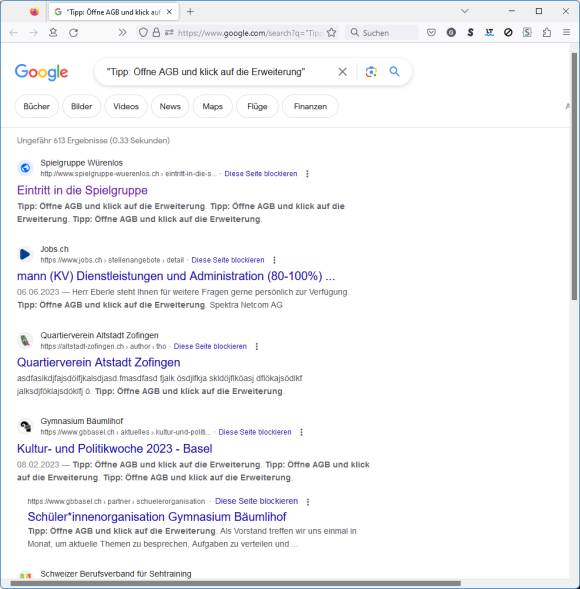The image size is (580, 589).
Task: Click the Ungefähr 613 Ergebnisse count text
Action: click(x=93, y=140)
